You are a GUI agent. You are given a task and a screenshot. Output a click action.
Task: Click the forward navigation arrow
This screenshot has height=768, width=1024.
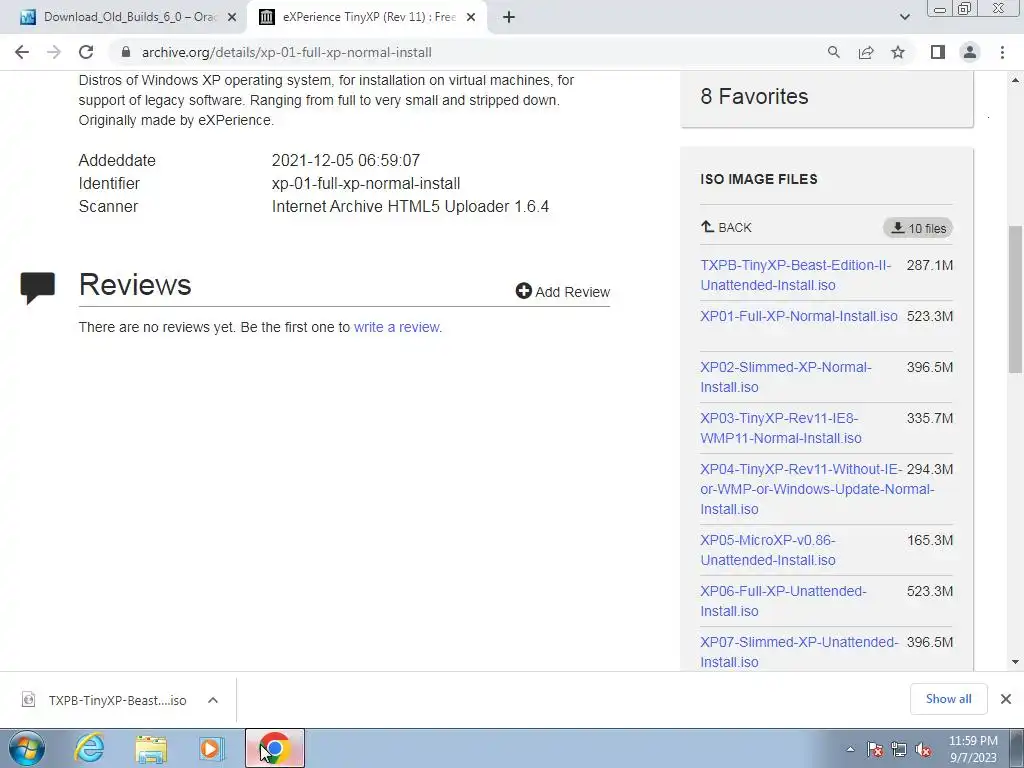click(54, 52)
